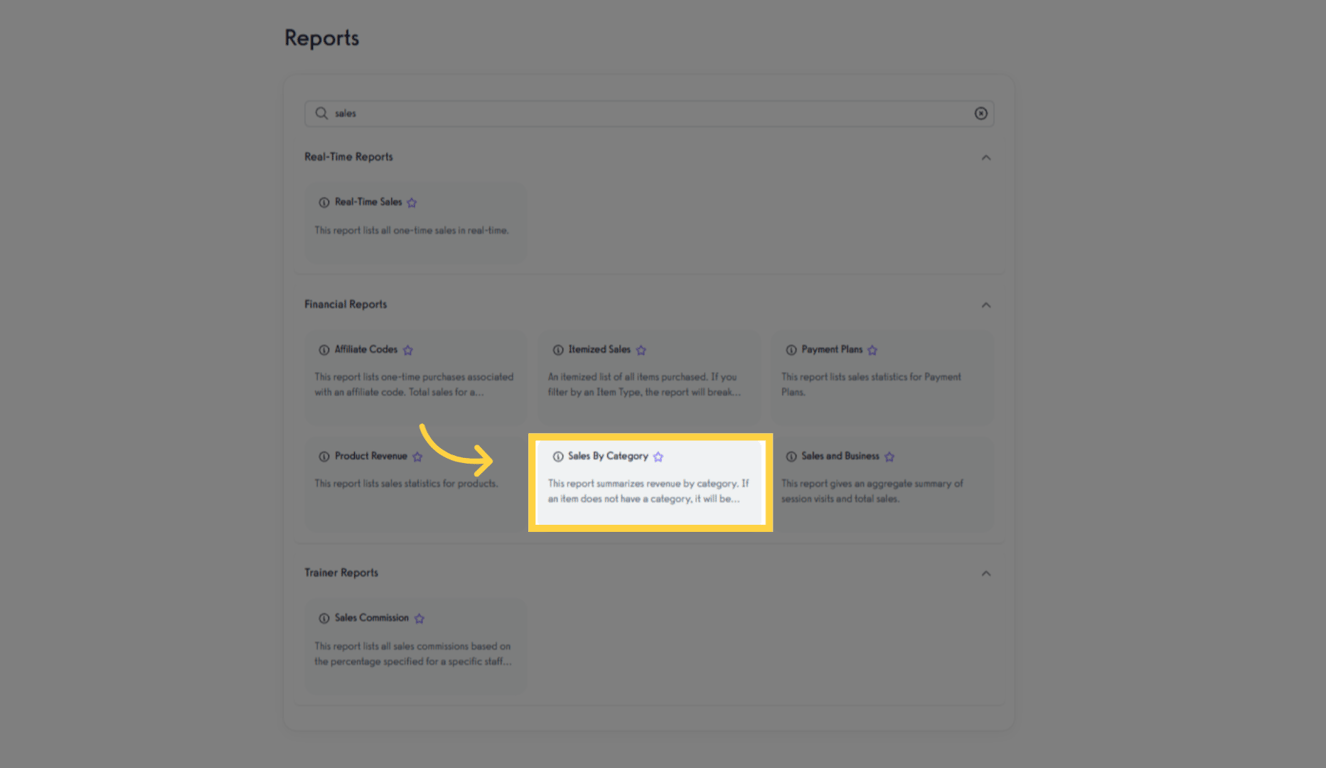Toggle the favorite star on Payment Plans
Viewport: 1326px width, 768px height.
point(872,349)
